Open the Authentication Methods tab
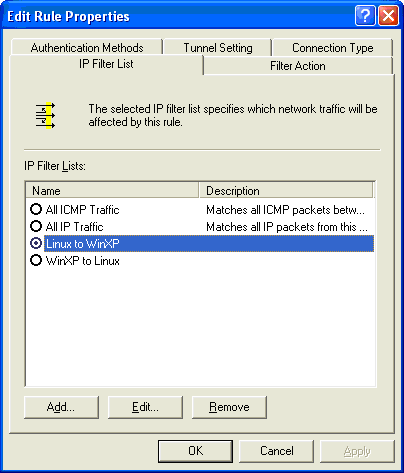The width and height of the screenshot is (404, 473). tap(87, 47)
